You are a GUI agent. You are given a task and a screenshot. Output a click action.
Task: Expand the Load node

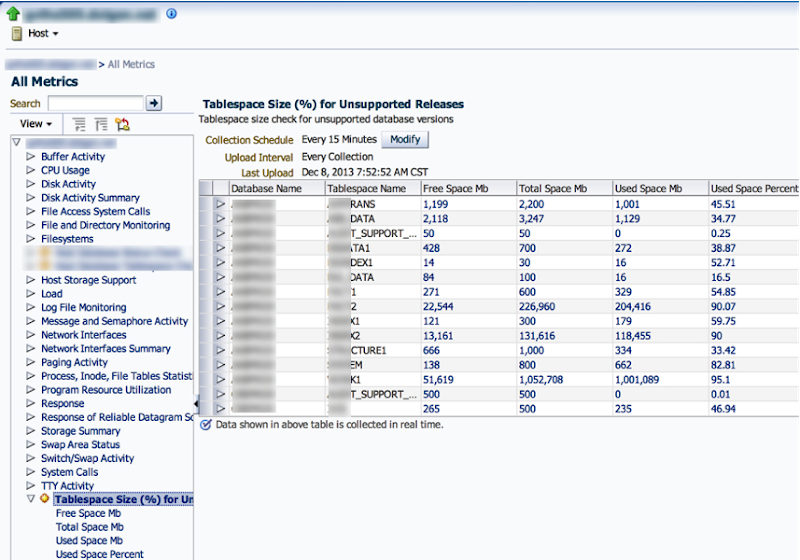31,294
